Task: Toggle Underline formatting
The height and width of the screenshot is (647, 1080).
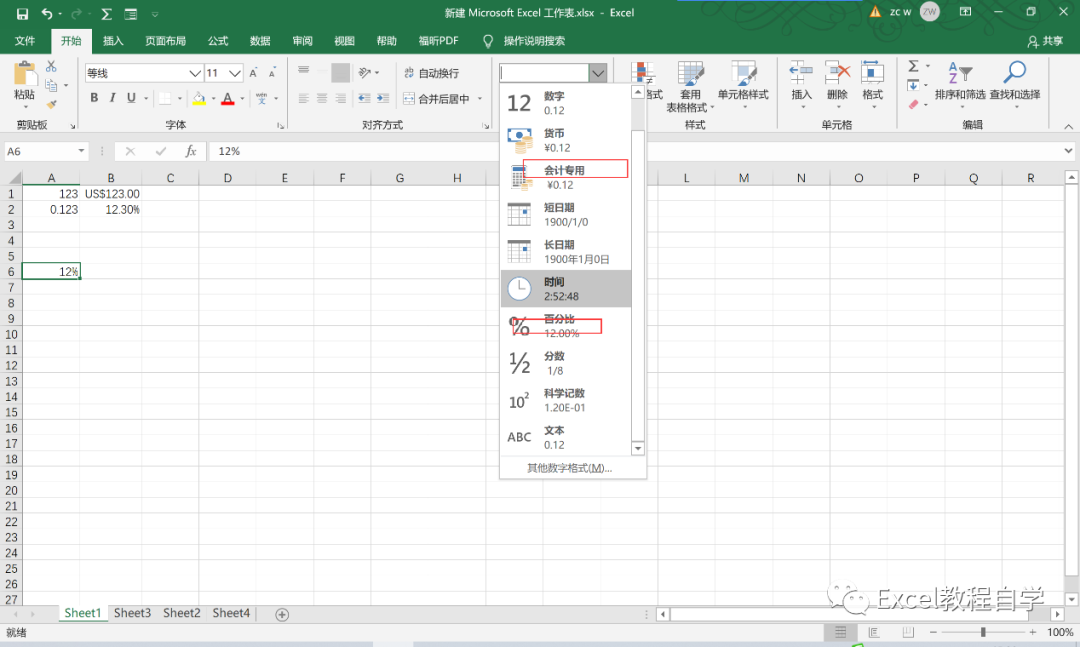Action: 131,98
